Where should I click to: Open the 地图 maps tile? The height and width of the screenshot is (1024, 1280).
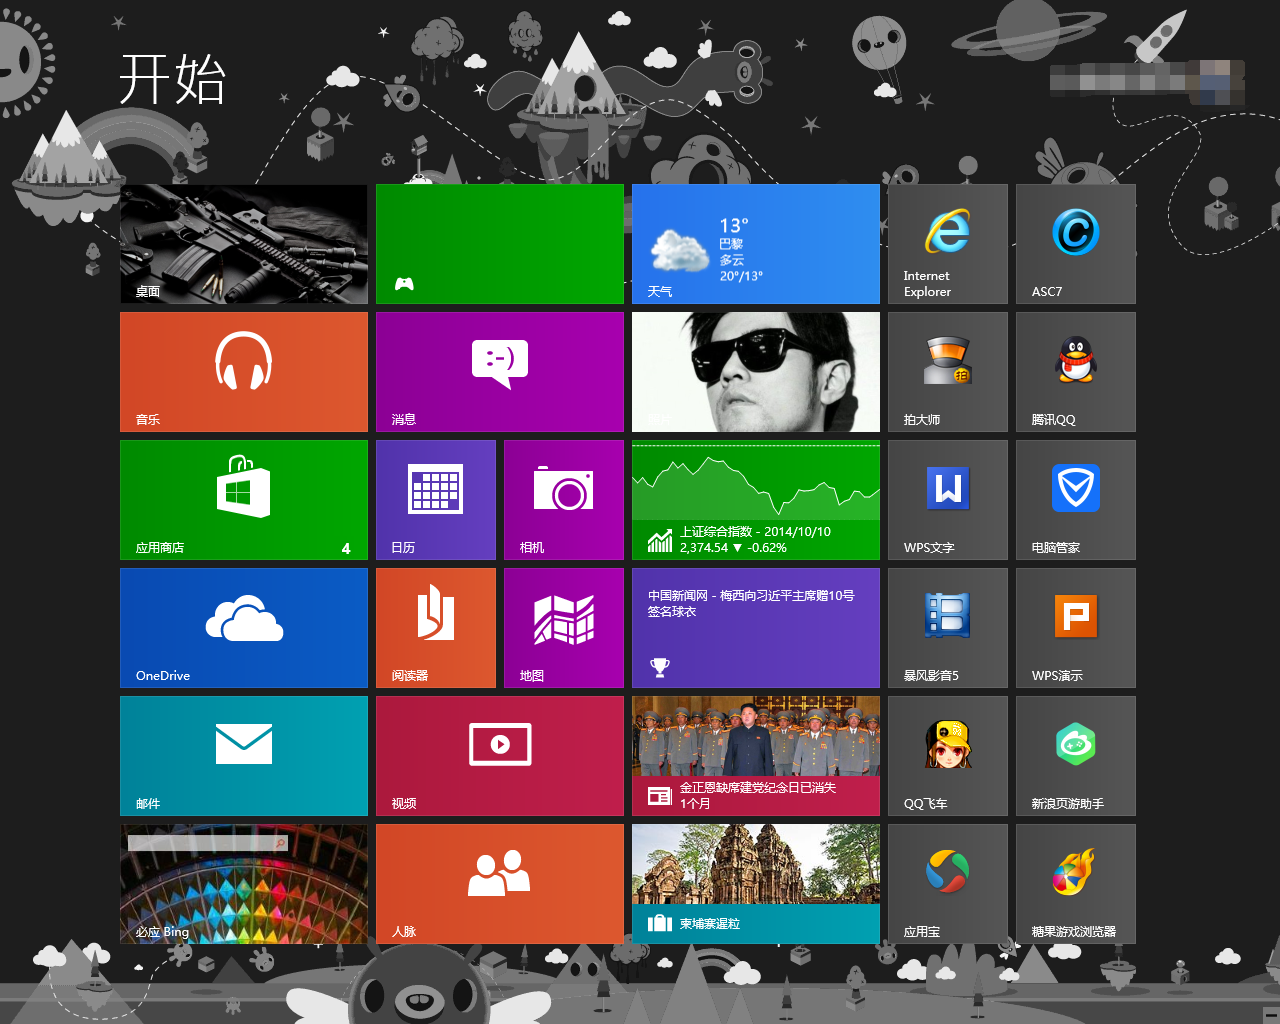click(x=564, y=628)
